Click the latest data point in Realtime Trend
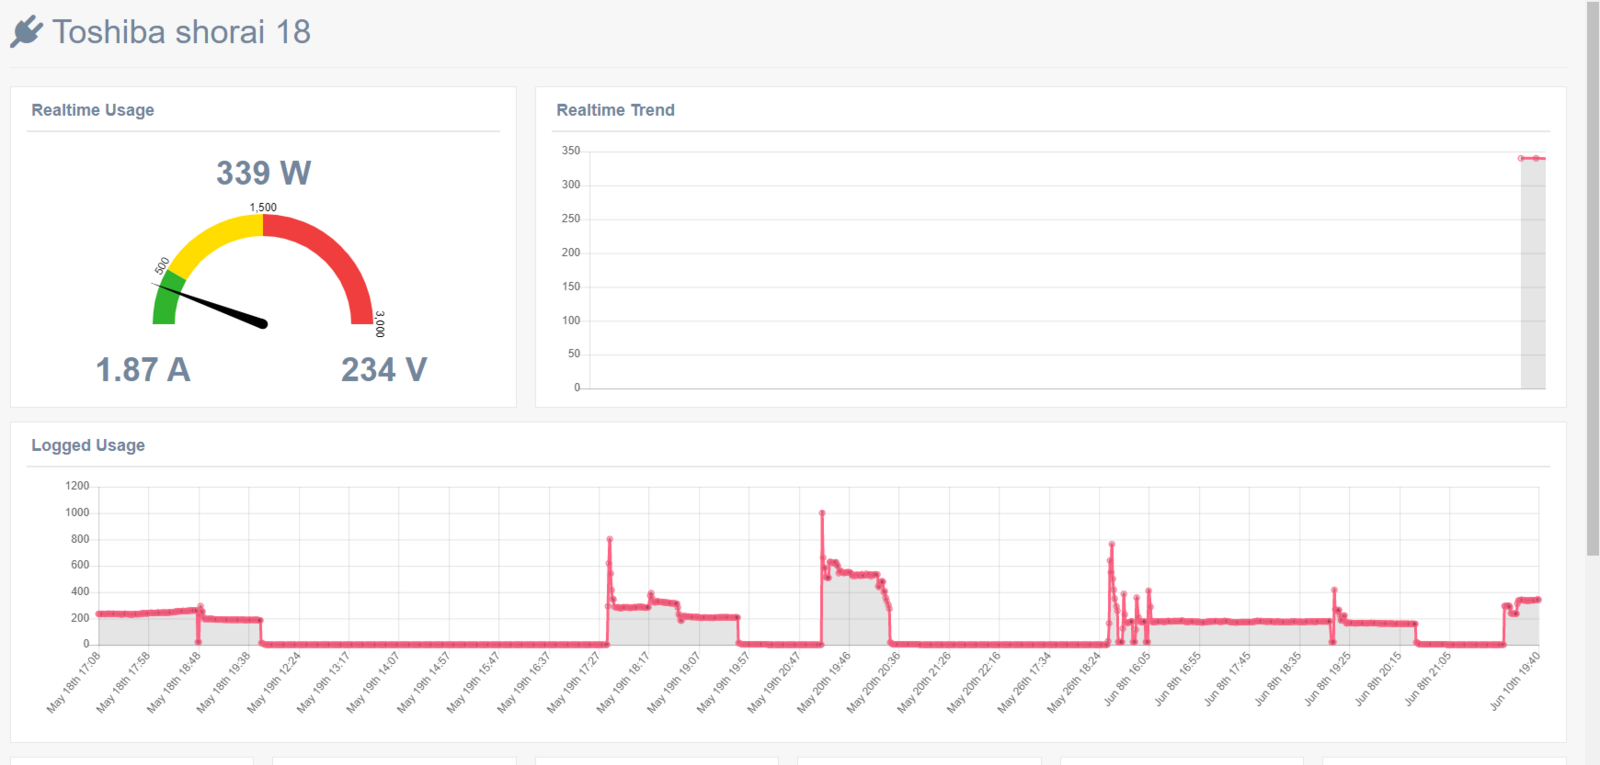 pyautogui.click(x=1536, y=158)
